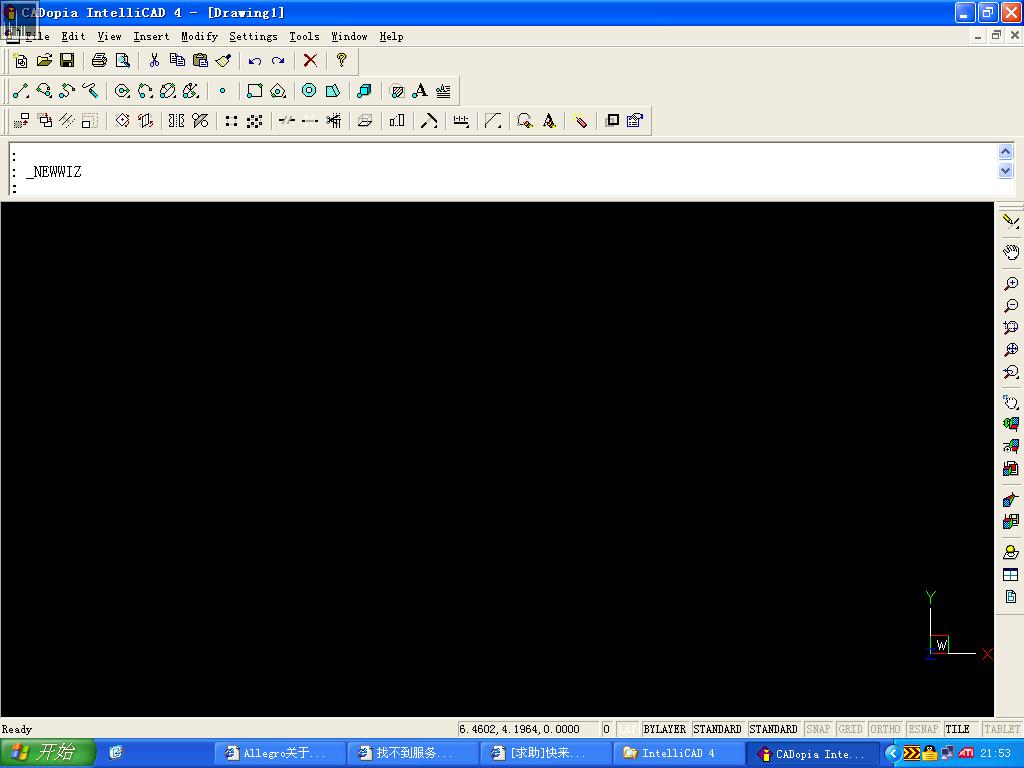Undo the last action
1024x768 pixels.
click(255, 61)
